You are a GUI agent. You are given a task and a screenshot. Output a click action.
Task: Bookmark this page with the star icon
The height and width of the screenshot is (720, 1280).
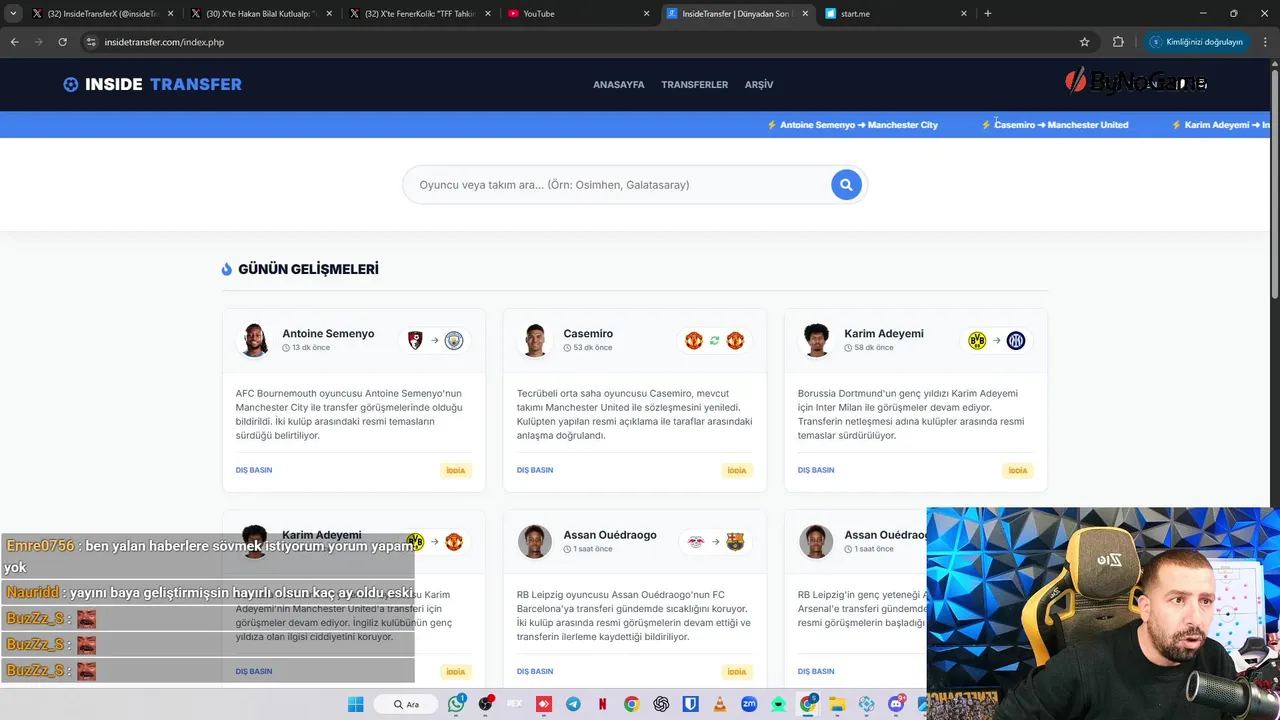tap(1084, 42)
